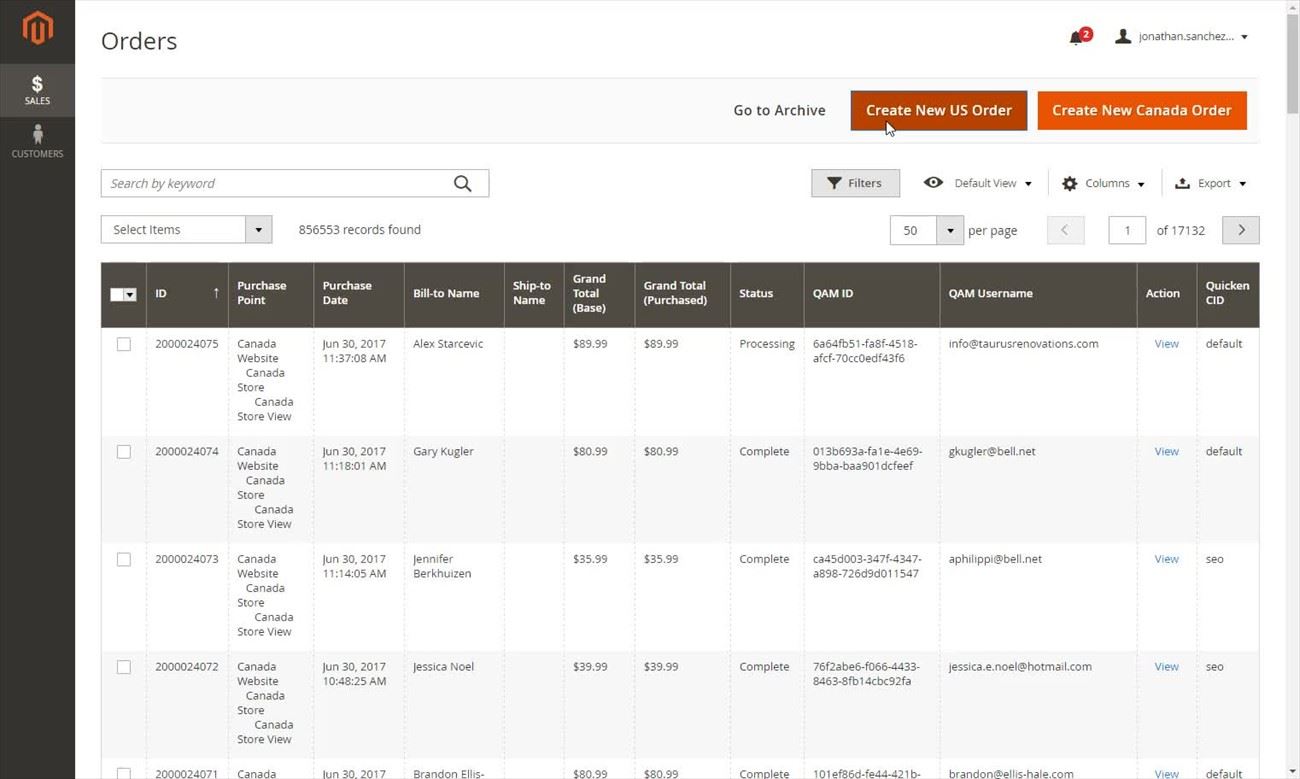Click the Magento logo icon
The image size is (1300, 779).
click(x=37, y=29)
